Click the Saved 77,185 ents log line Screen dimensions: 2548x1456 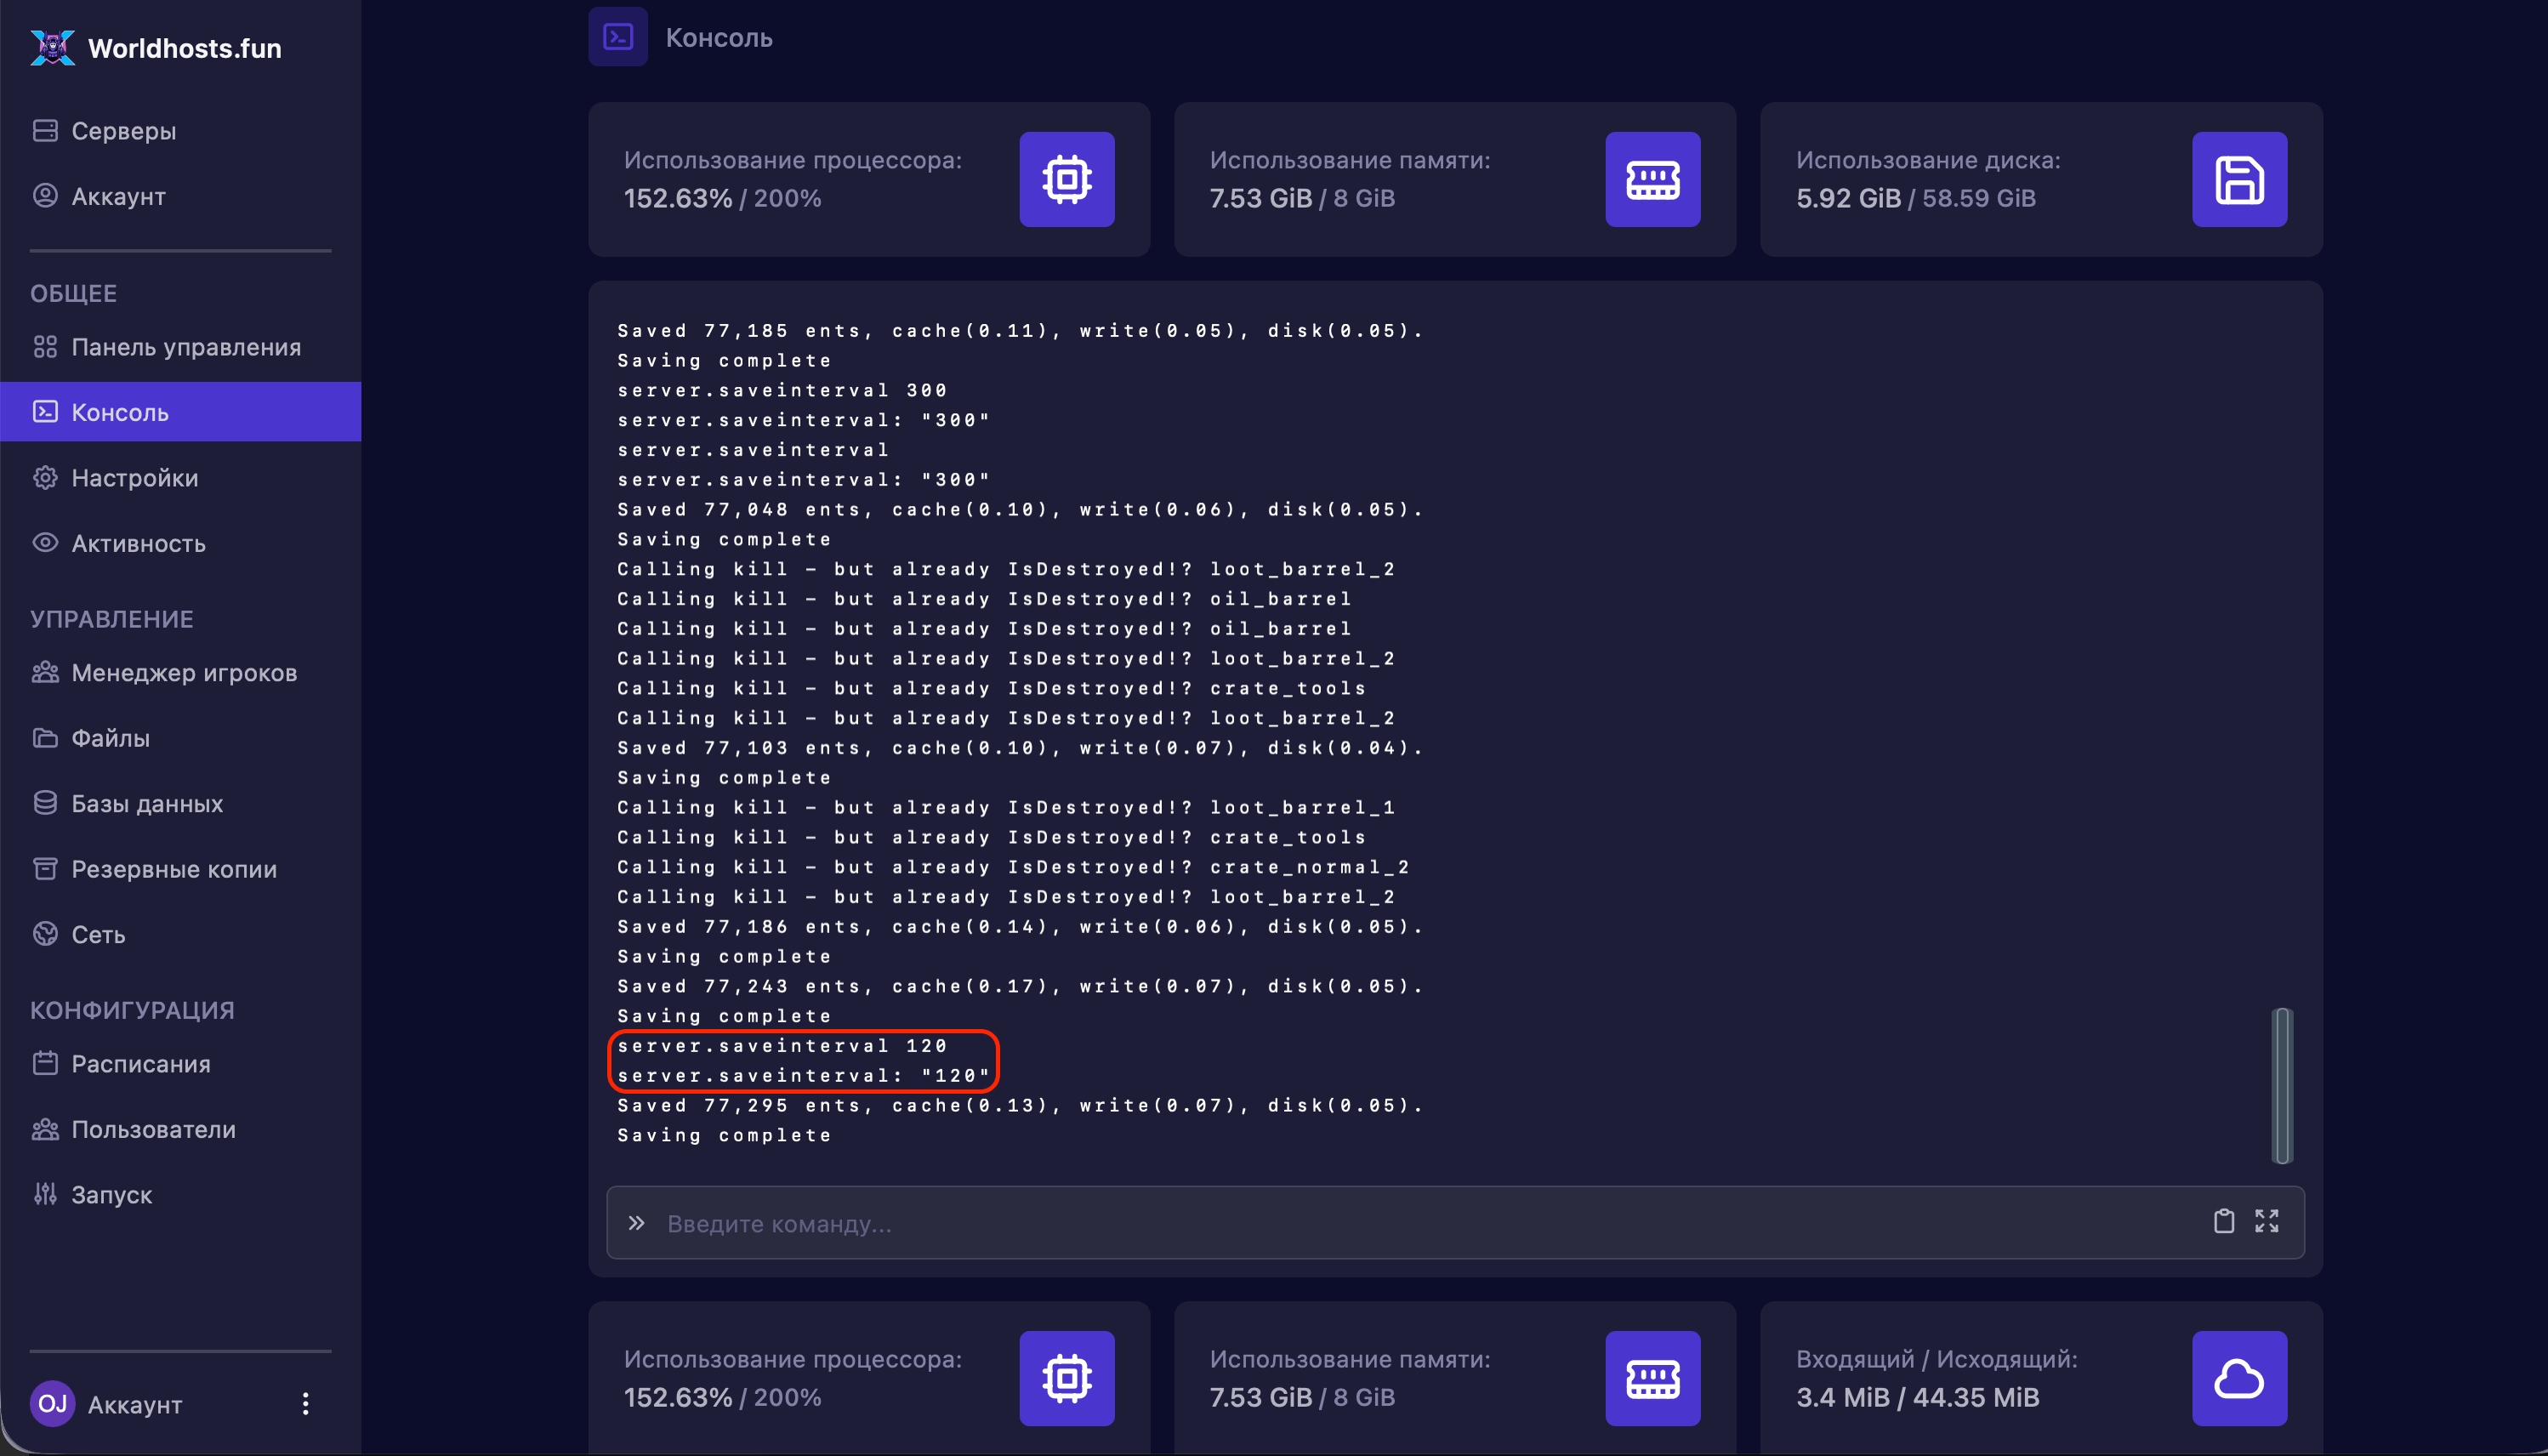point(1020,330)
